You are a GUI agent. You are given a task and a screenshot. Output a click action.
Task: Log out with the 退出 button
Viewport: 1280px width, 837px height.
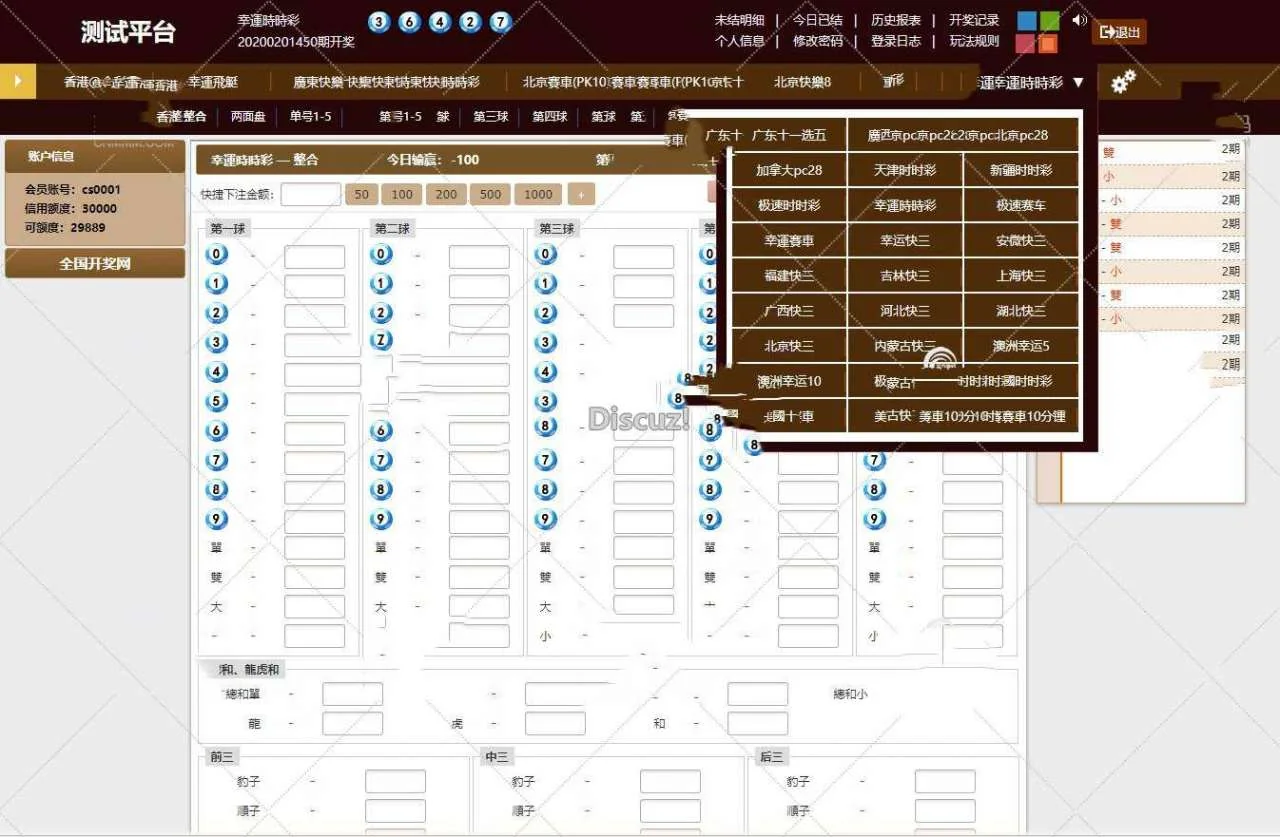pyautogui.click(x=1119, y=32)
